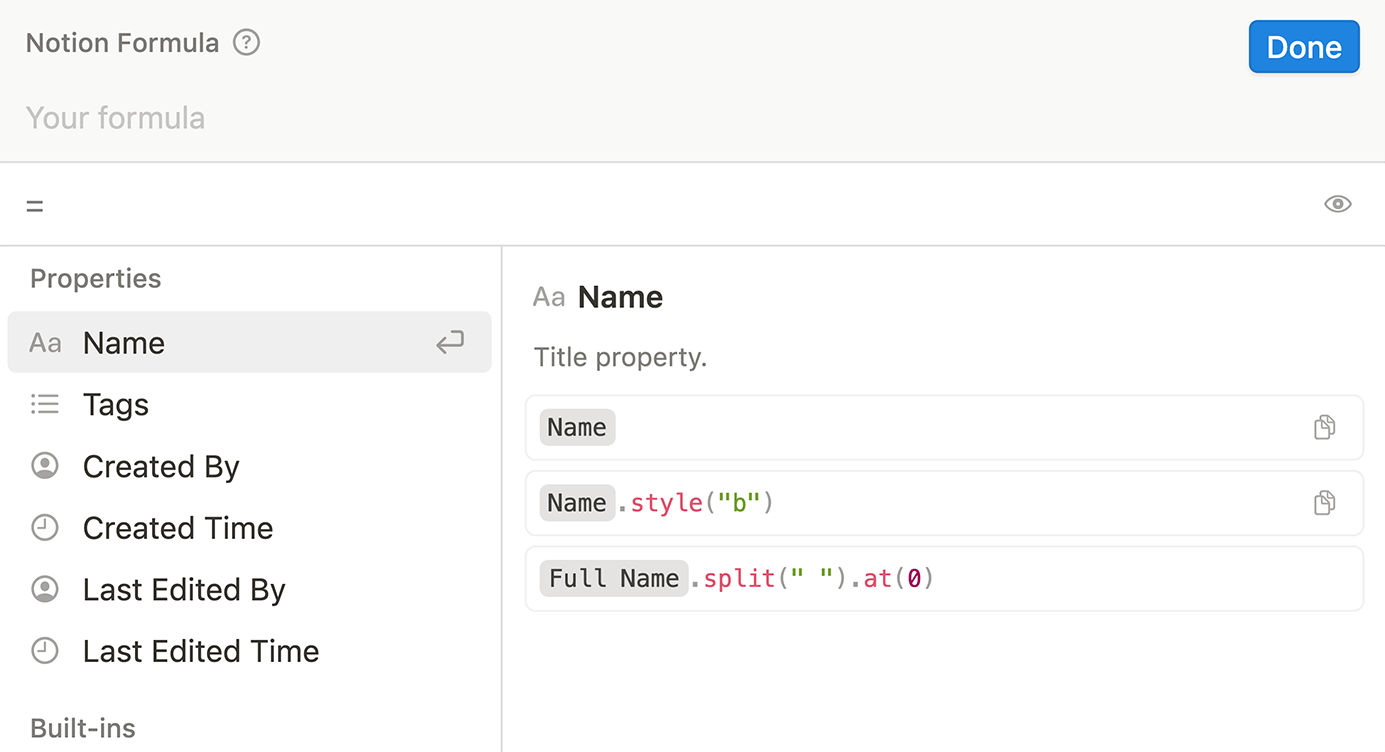Select the Created By property
The width and height of the screenshot is (1385, 752).
click(x=249, y=466)
